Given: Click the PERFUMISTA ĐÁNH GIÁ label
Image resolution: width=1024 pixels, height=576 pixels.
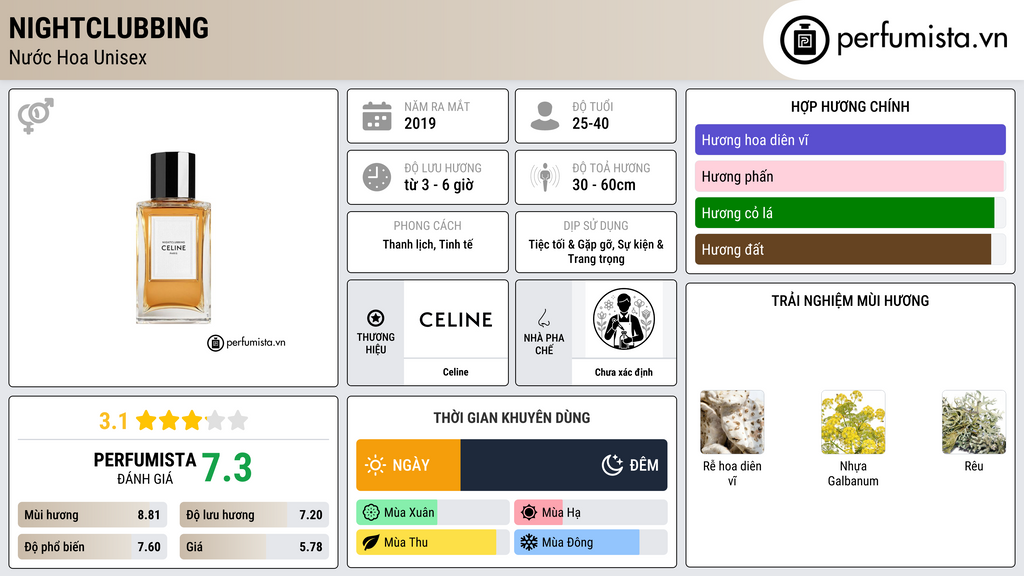Looking at the screenshot, I should 144,468.
